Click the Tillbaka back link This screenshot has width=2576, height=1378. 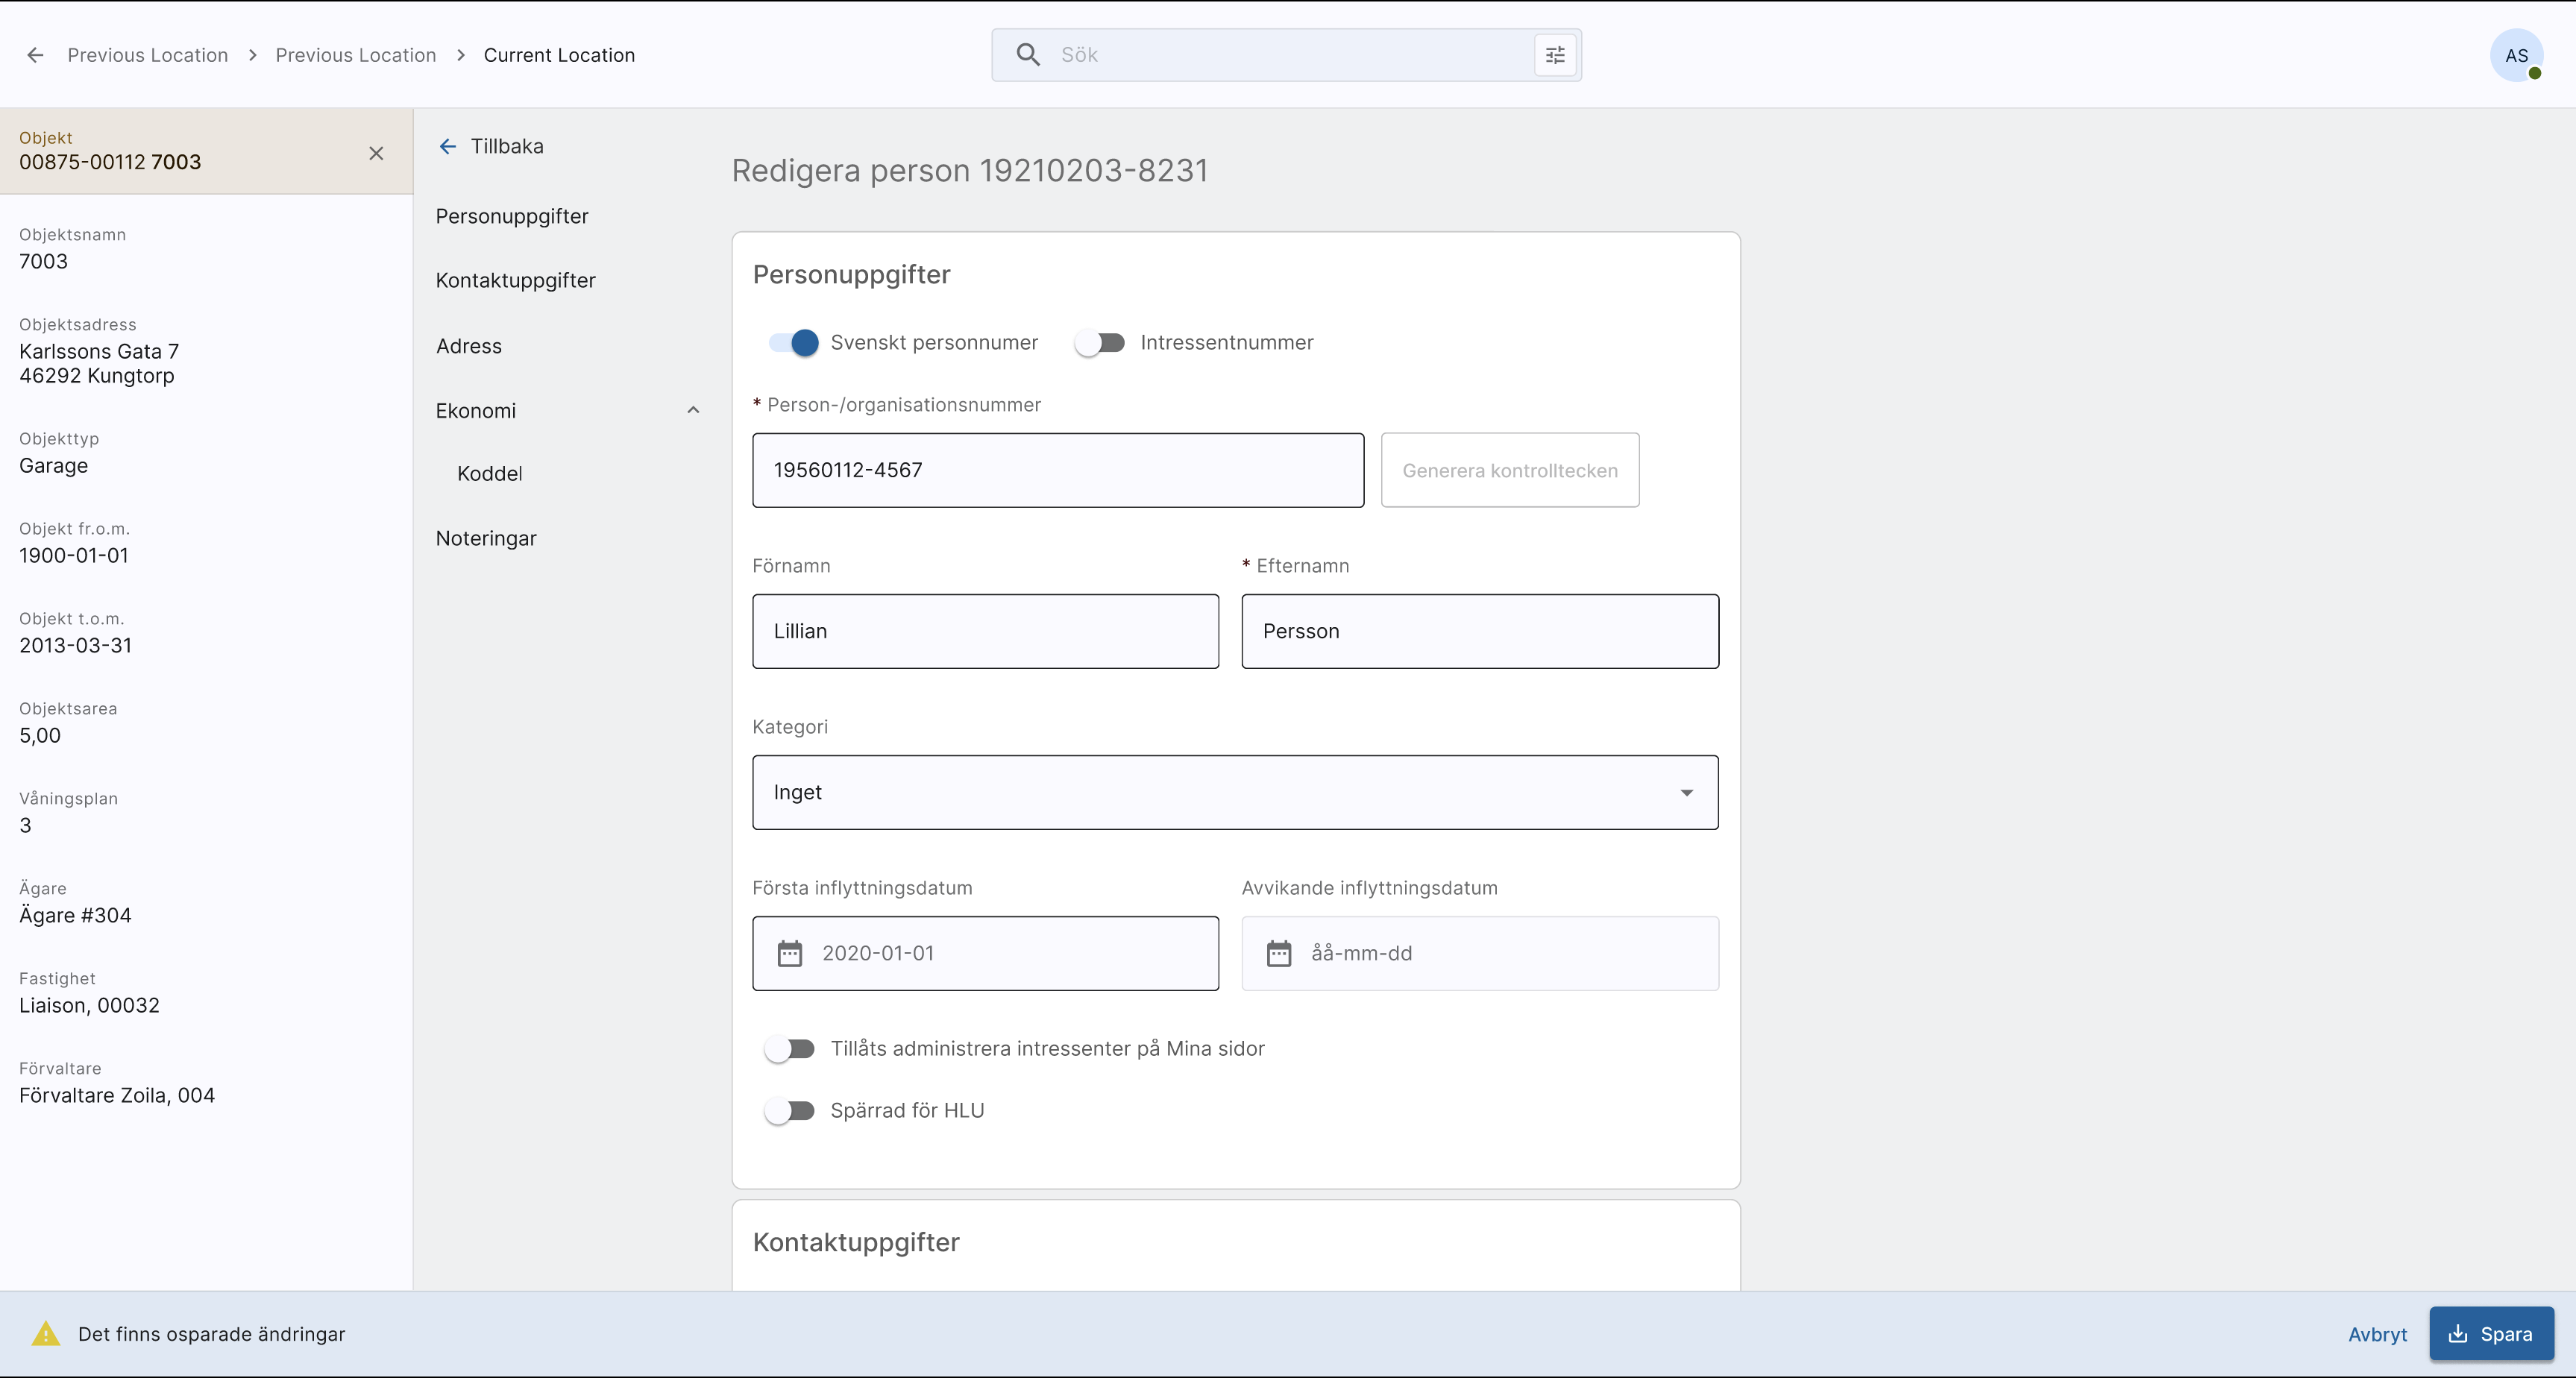point(507,146)
